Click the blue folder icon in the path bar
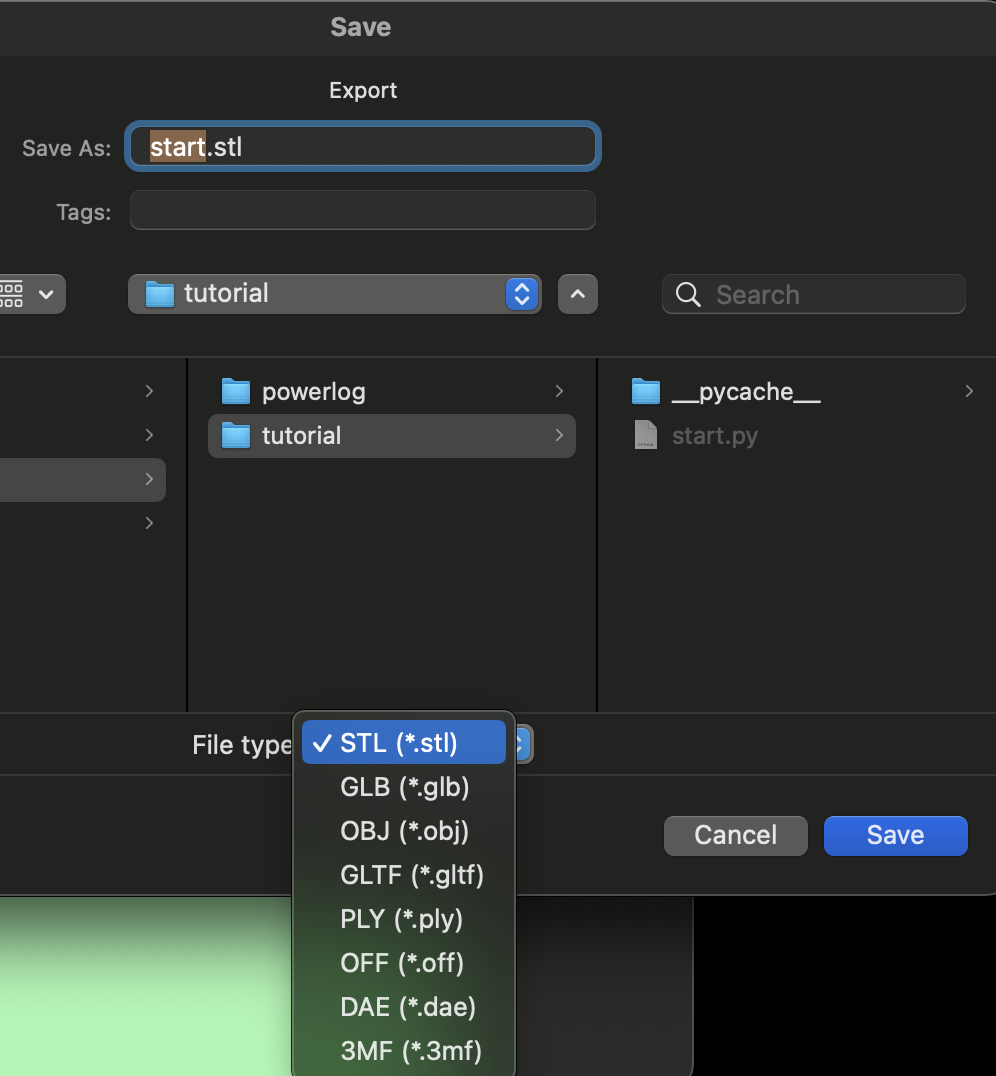This screenshot has height=1076, width=996. coord(159,293)
